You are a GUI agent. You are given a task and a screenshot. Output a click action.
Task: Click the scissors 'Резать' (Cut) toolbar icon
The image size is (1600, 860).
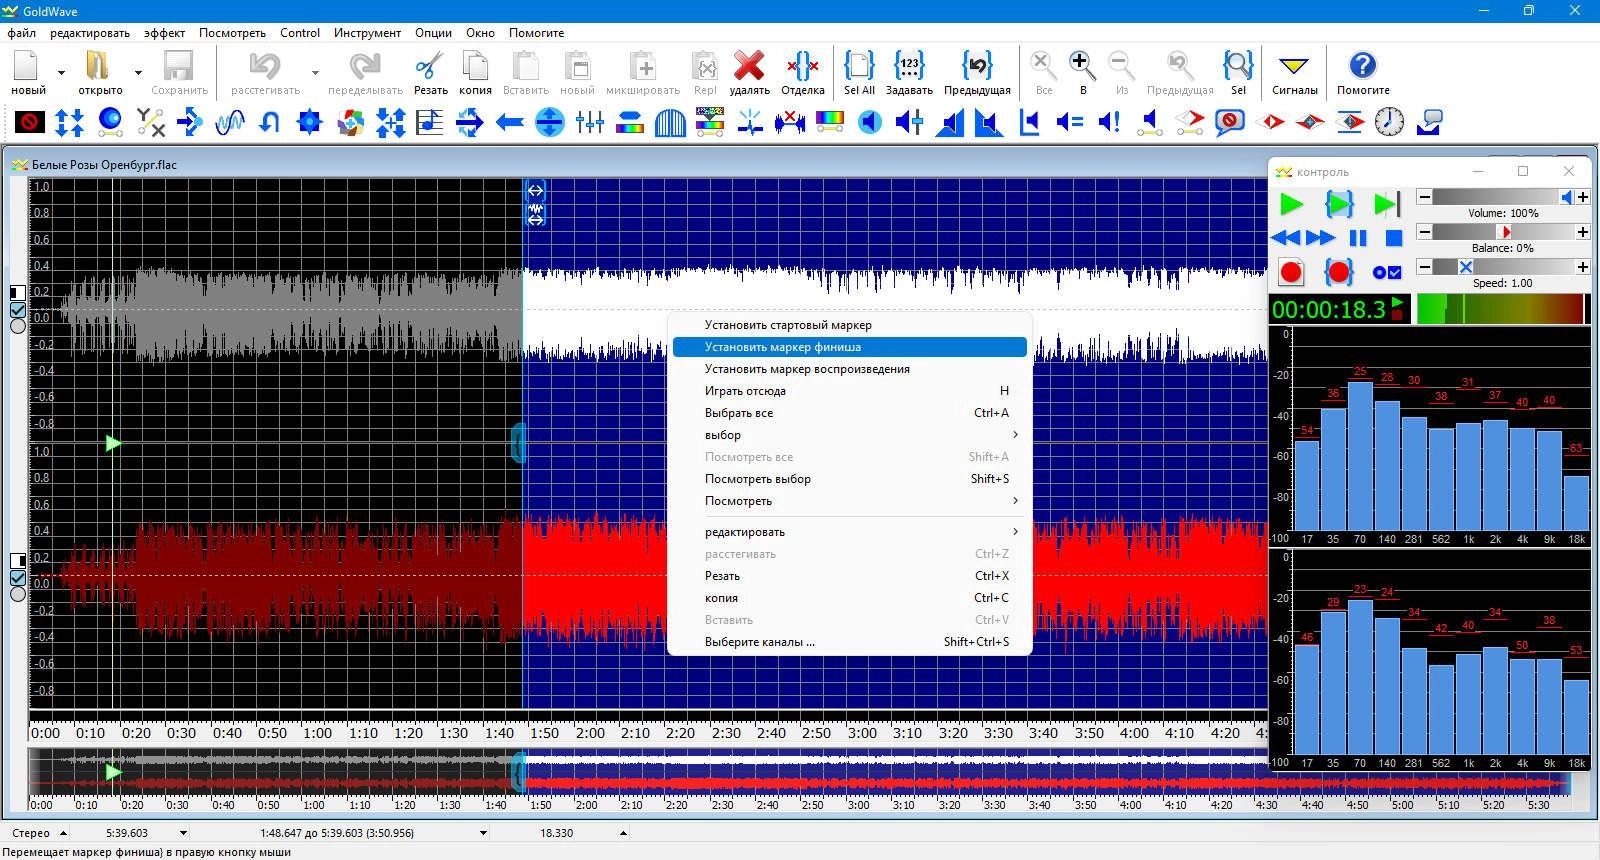[x=430, y=67]
